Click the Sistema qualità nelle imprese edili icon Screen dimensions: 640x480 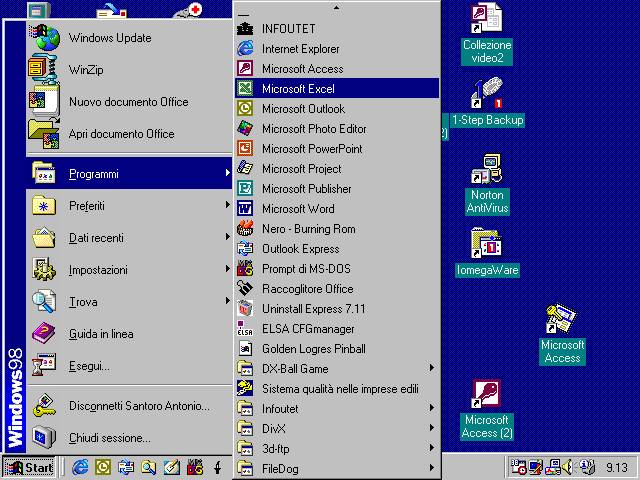pos(245,389)
